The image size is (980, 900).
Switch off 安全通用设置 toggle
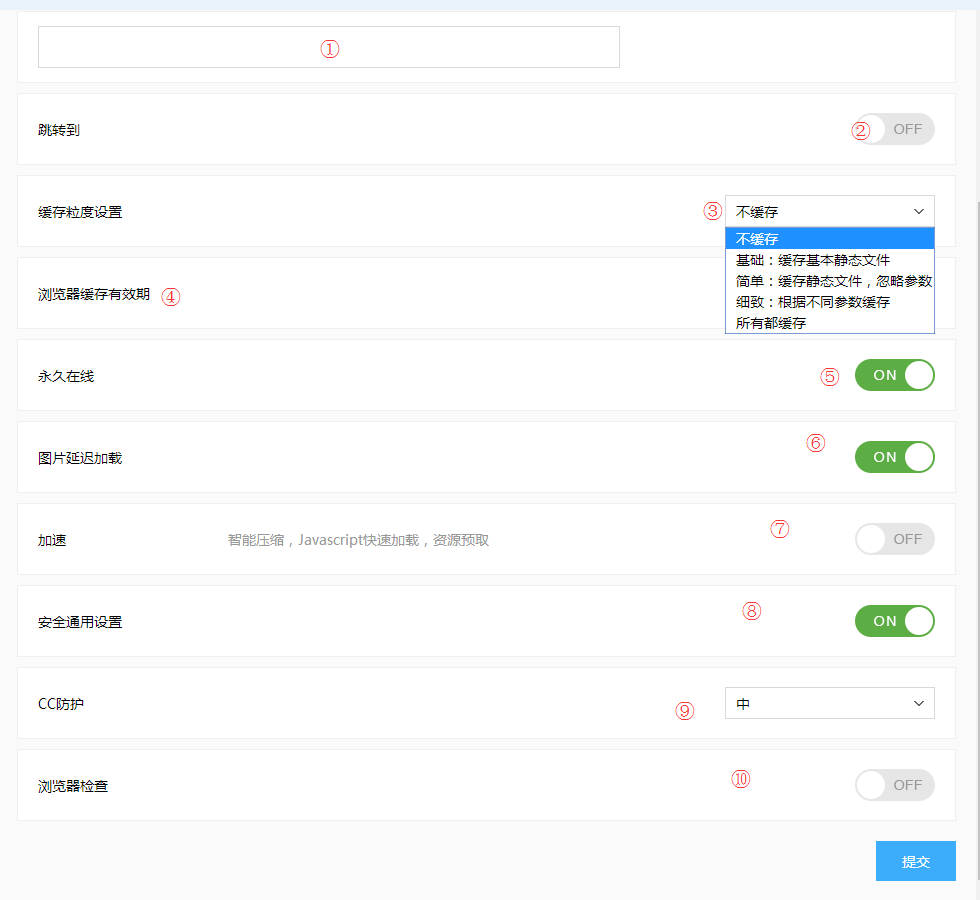pyautogui.click(x=894, y=621)
